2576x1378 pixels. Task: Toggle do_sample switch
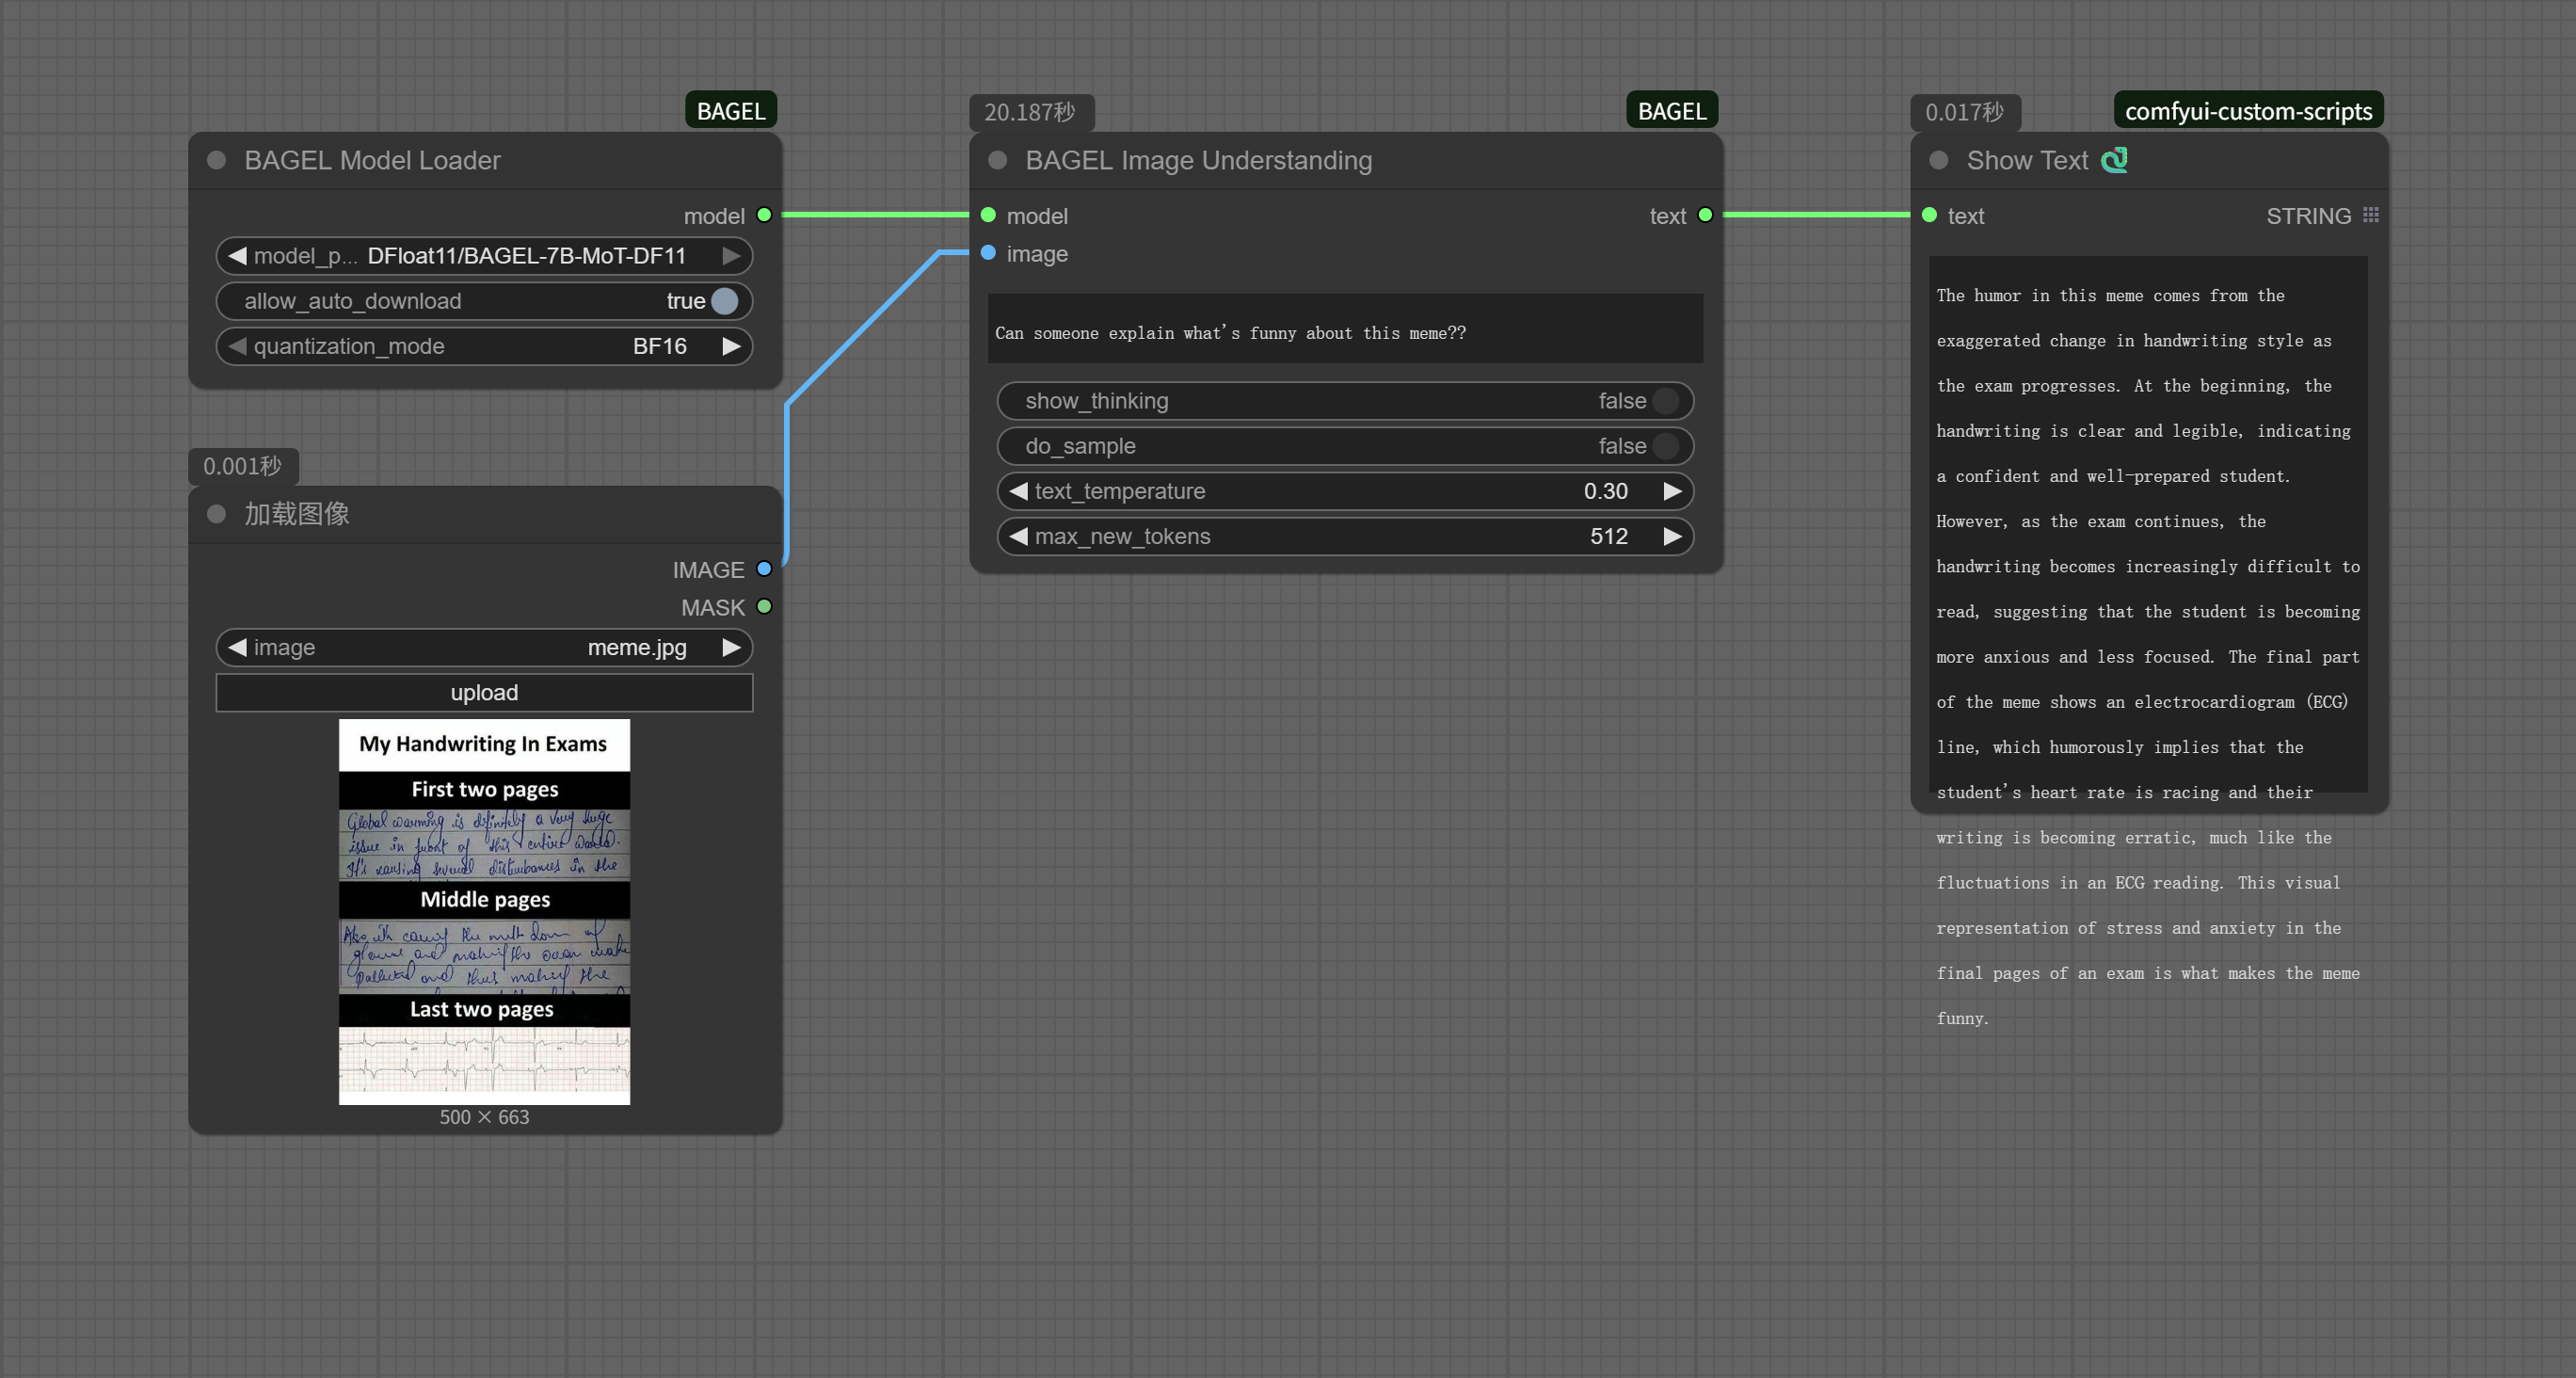[1666, 446]
